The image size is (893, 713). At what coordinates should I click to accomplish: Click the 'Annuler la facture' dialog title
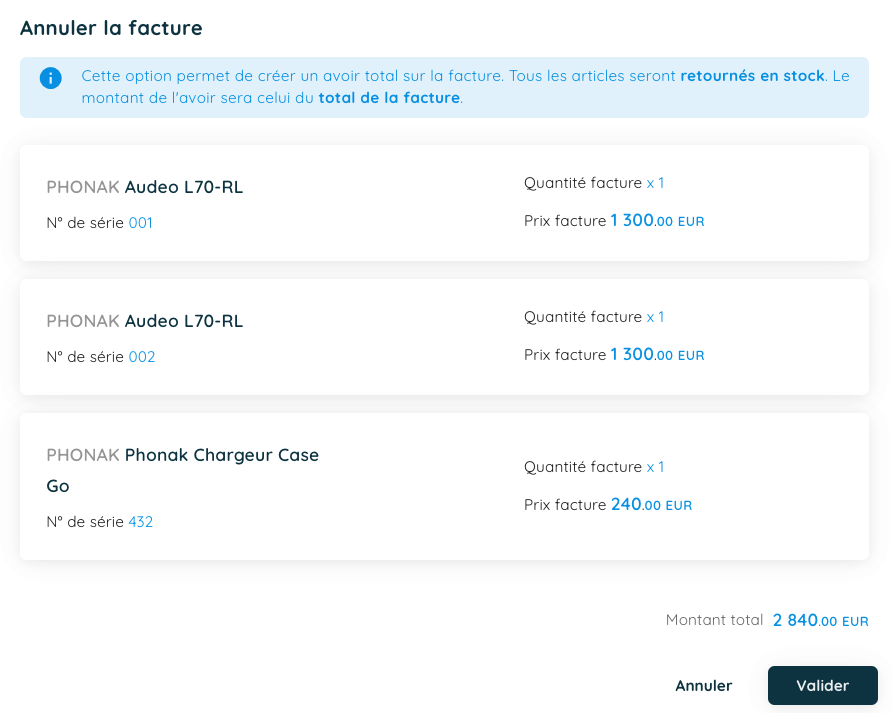tap(111, 28)
